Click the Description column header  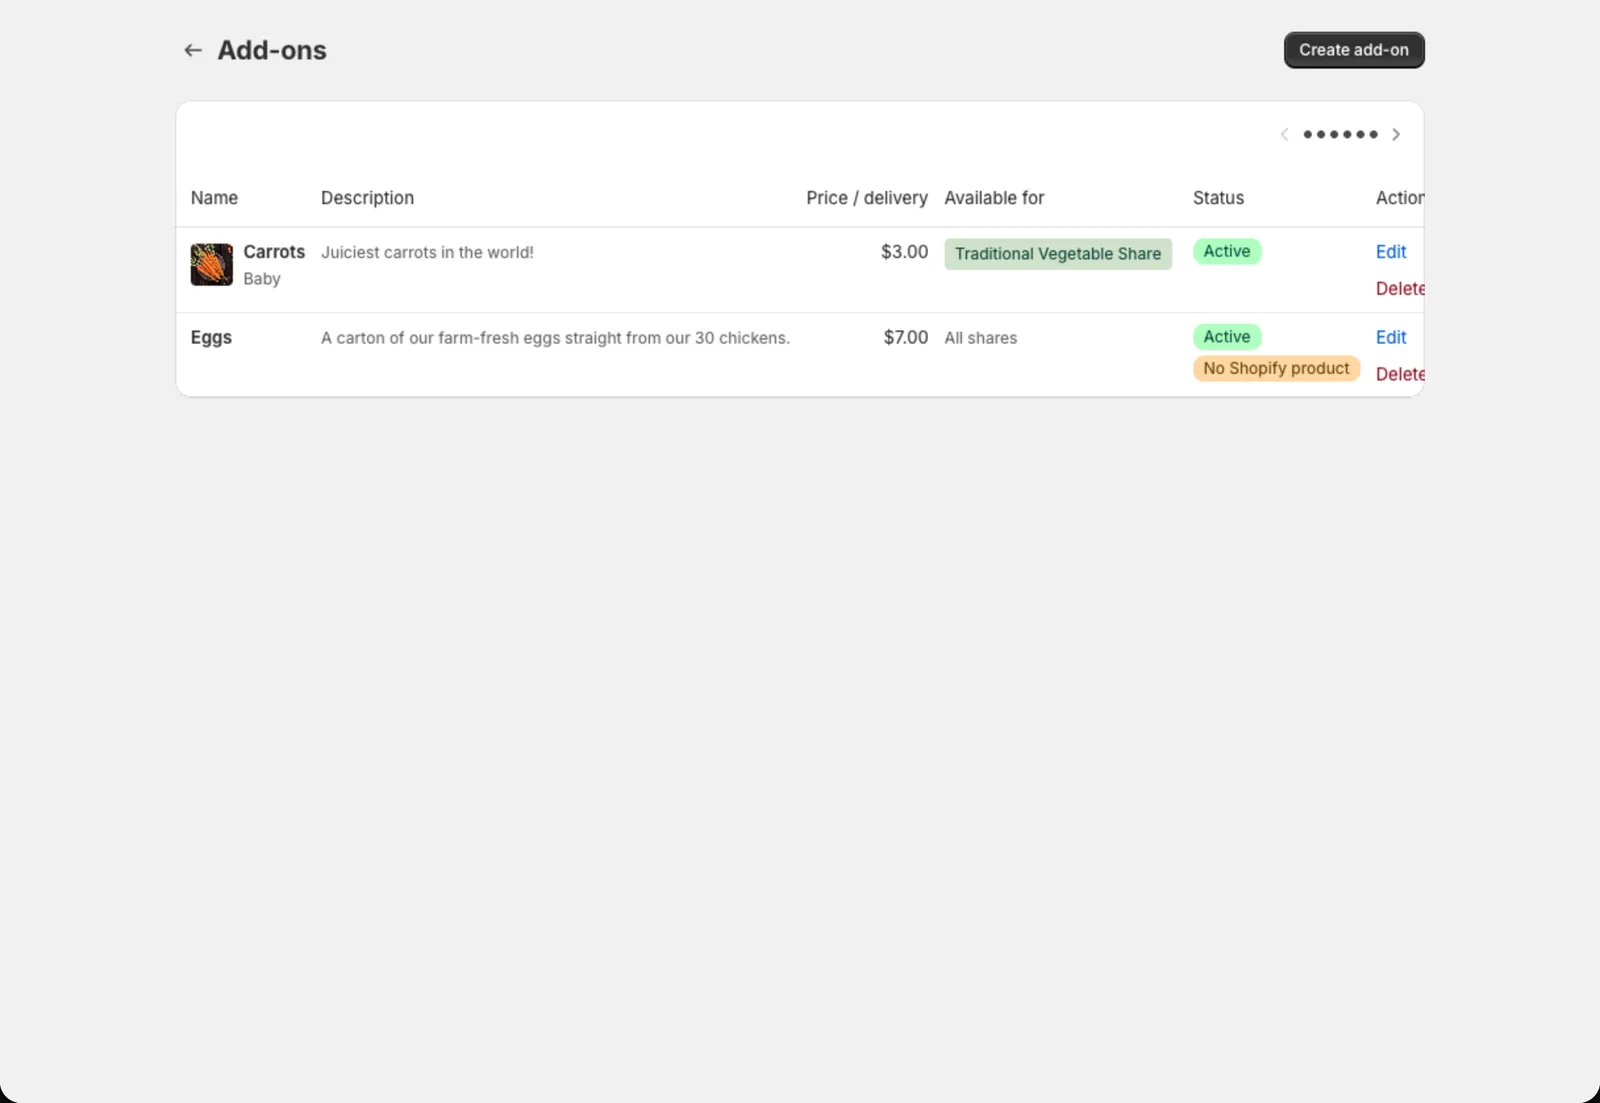pyautogui.click(x=367, y=198)
